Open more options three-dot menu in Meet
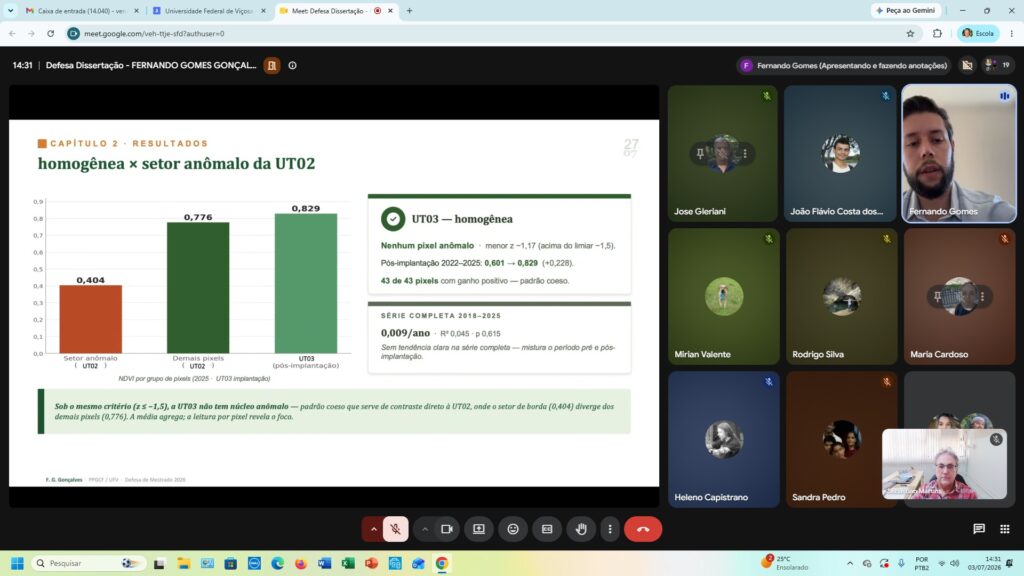The image size is (1024, 576). [610, 529]
